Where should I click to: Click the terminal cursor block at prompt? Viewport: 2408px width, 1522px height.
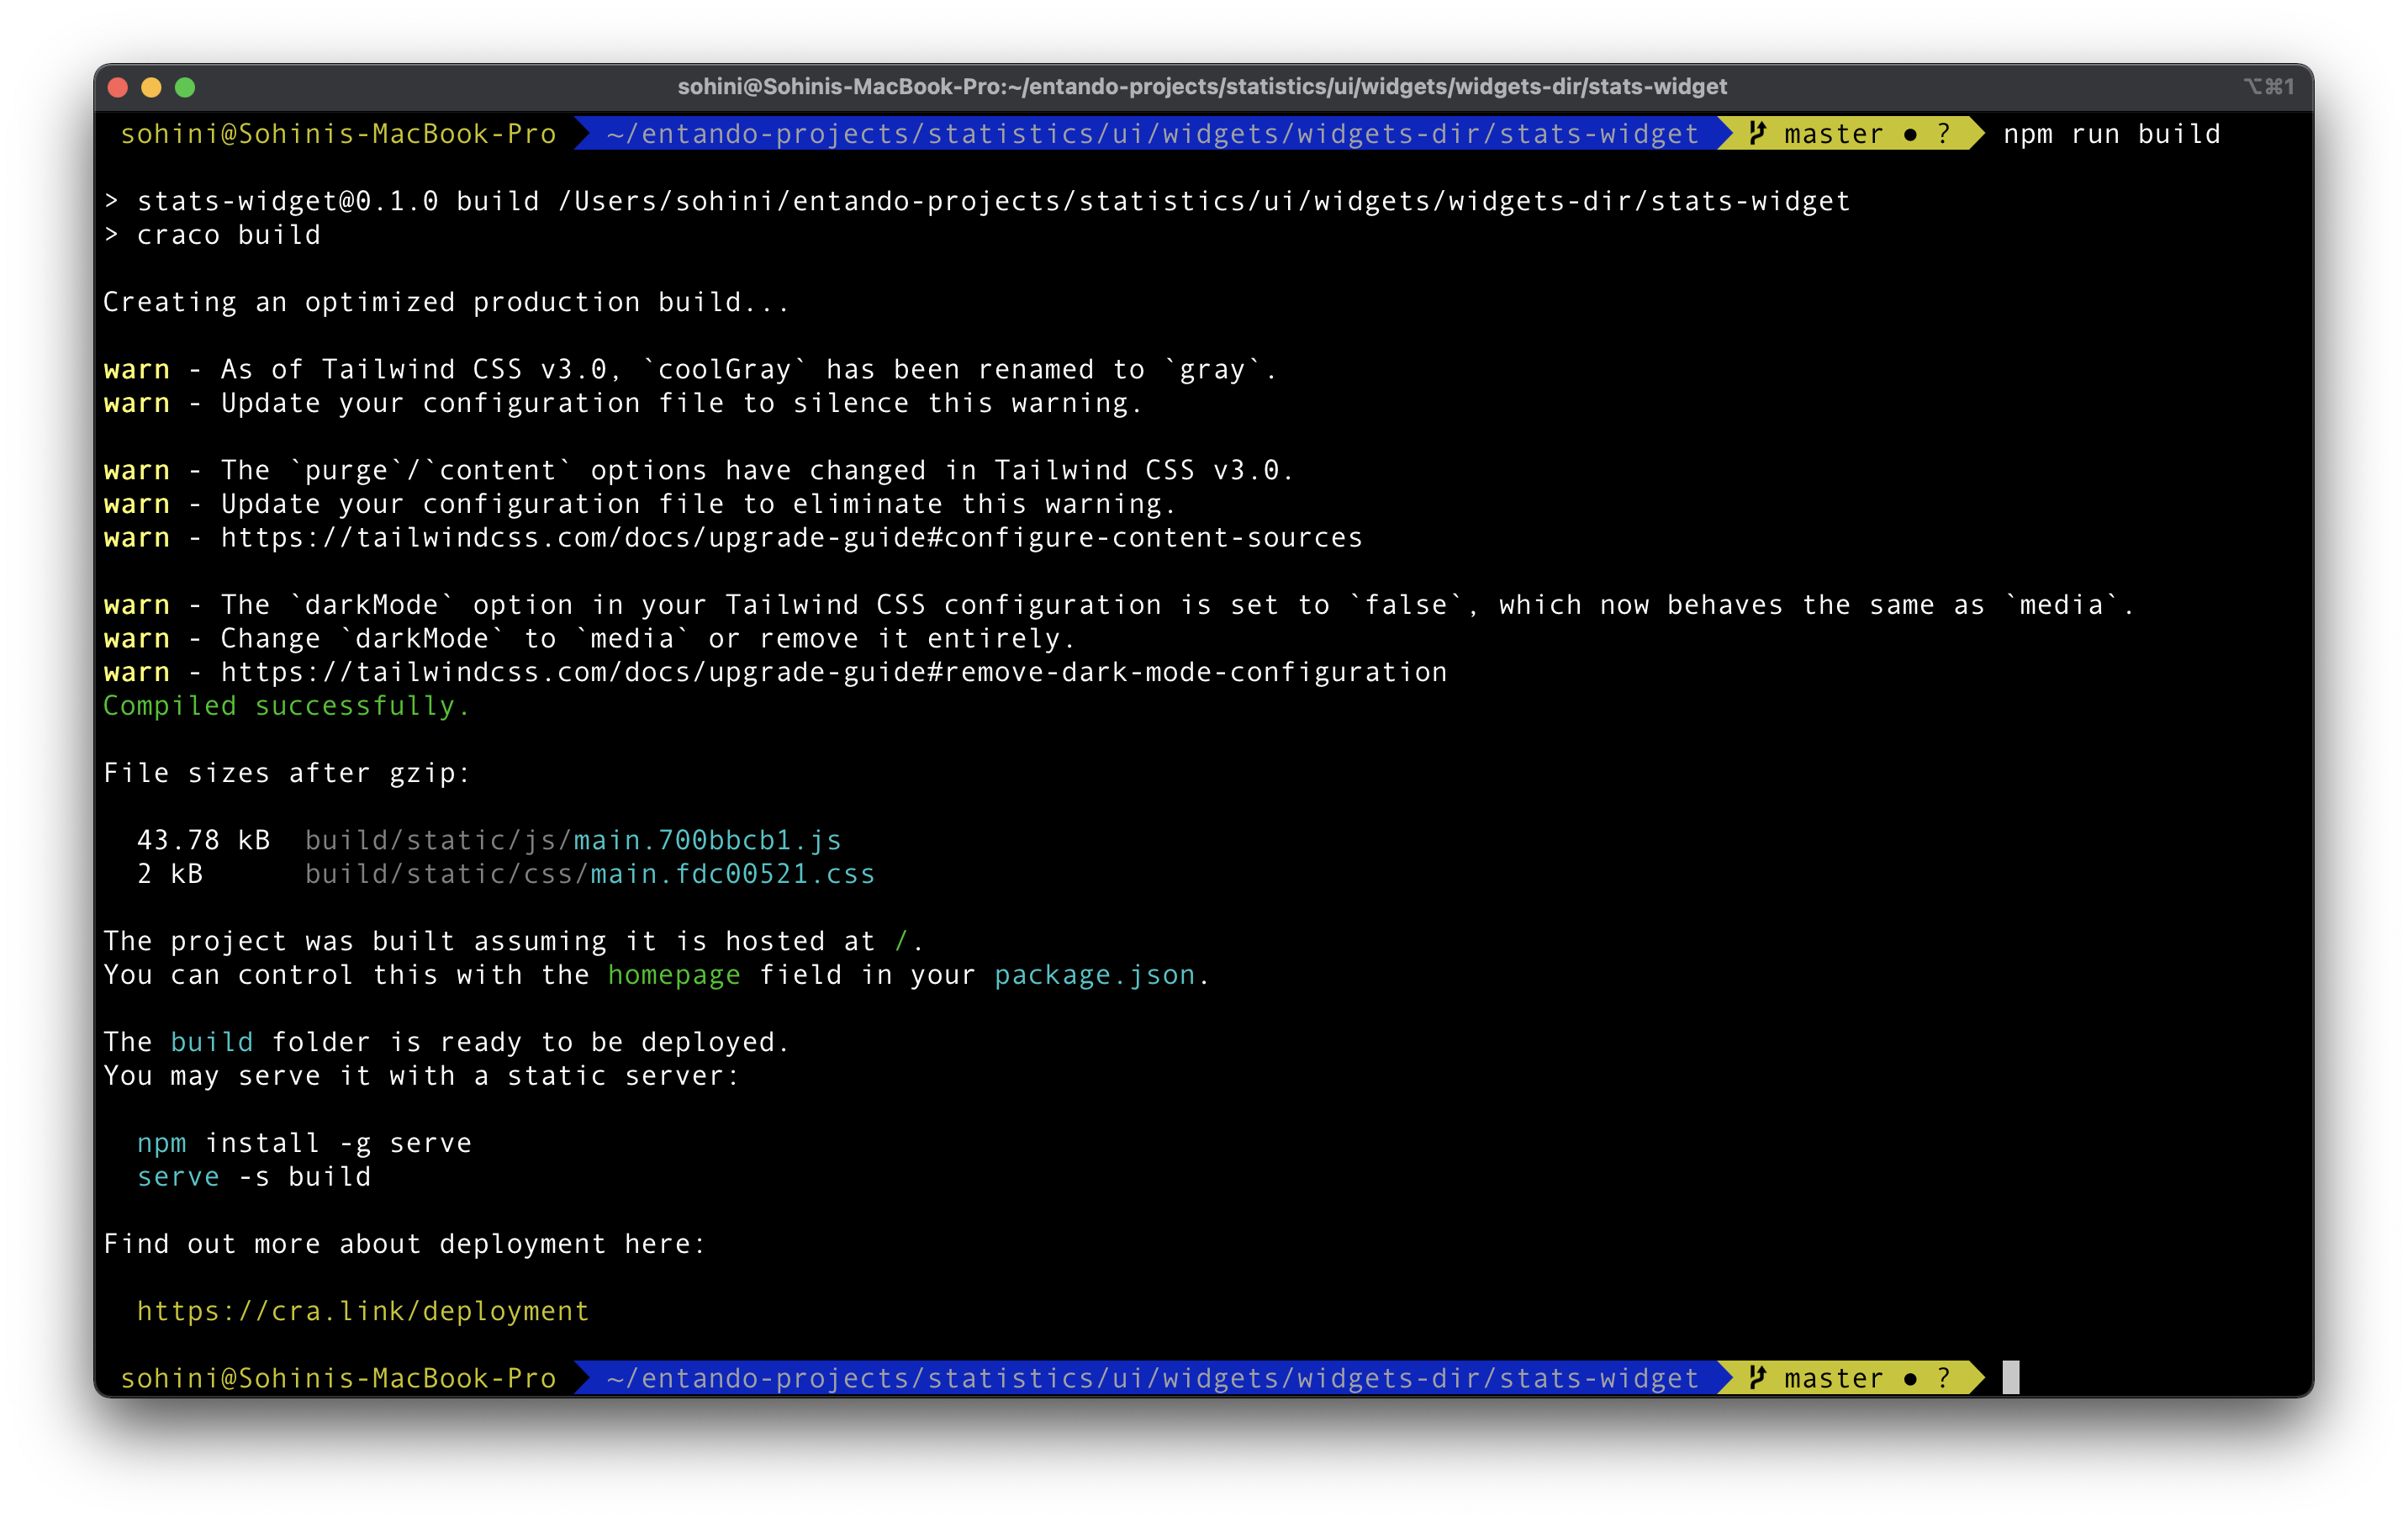pos(2011,1378)
